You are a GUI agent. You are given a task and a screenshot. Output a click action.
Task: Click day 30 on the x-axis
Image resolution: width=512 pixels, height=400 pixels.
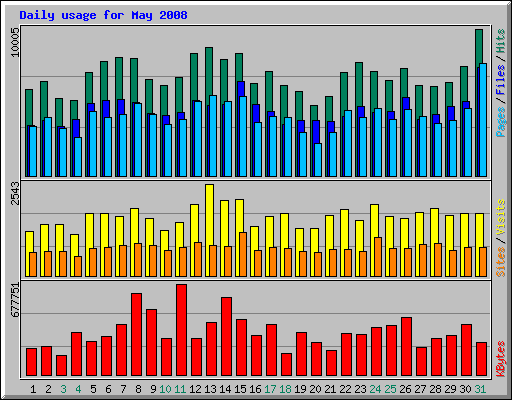pyautogui.click(x=465, y=389)
